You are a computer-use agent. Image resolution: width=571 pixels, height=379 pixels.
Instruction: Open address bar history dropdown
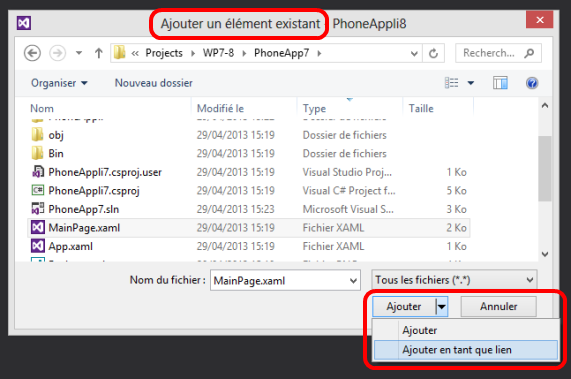(414, 54)
